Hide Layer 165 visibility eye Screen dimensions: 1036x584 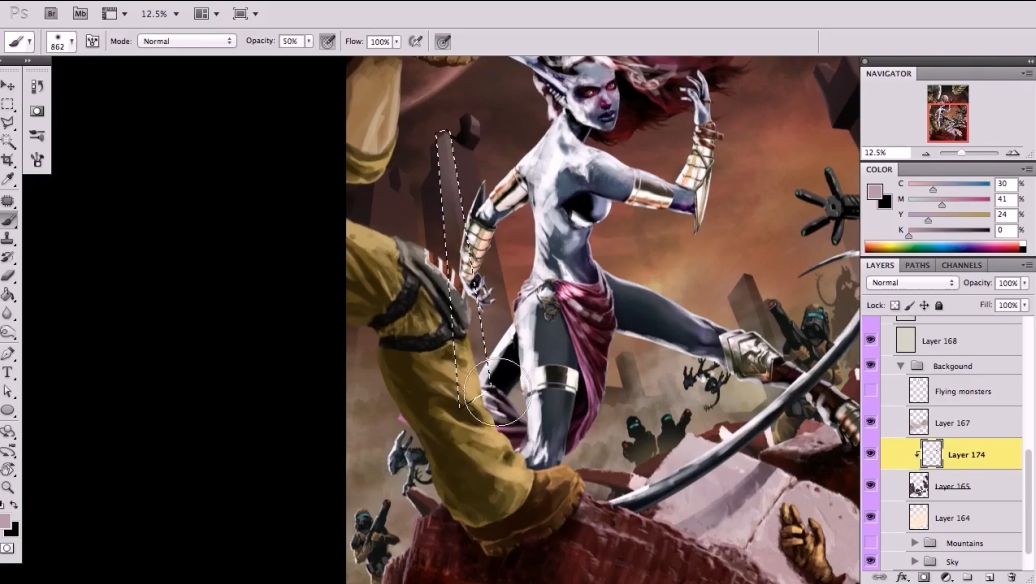(870, 485)
